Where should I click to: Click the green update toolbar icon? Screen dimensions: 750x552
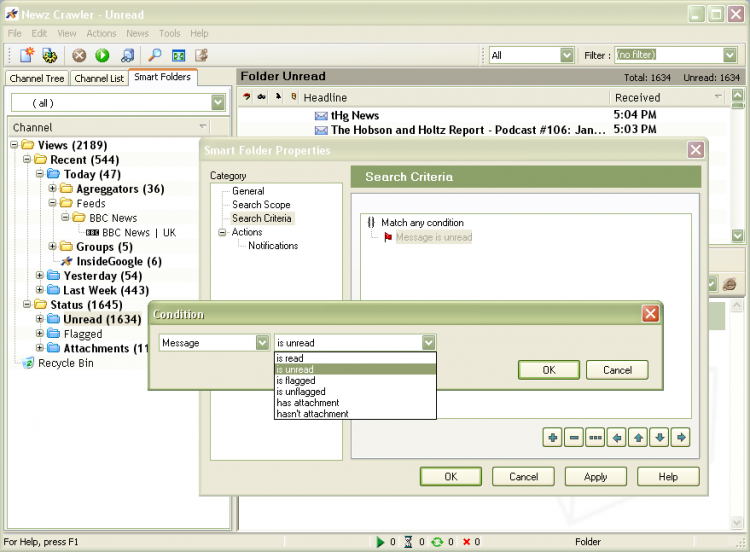[102, 55]
